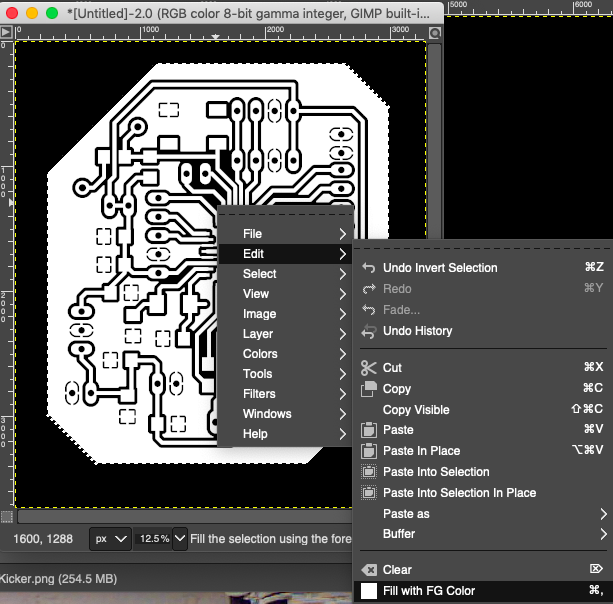Click the undo arrow icon beside Undo Invert Selection
613x604 pixels.
tap(368, 268)
